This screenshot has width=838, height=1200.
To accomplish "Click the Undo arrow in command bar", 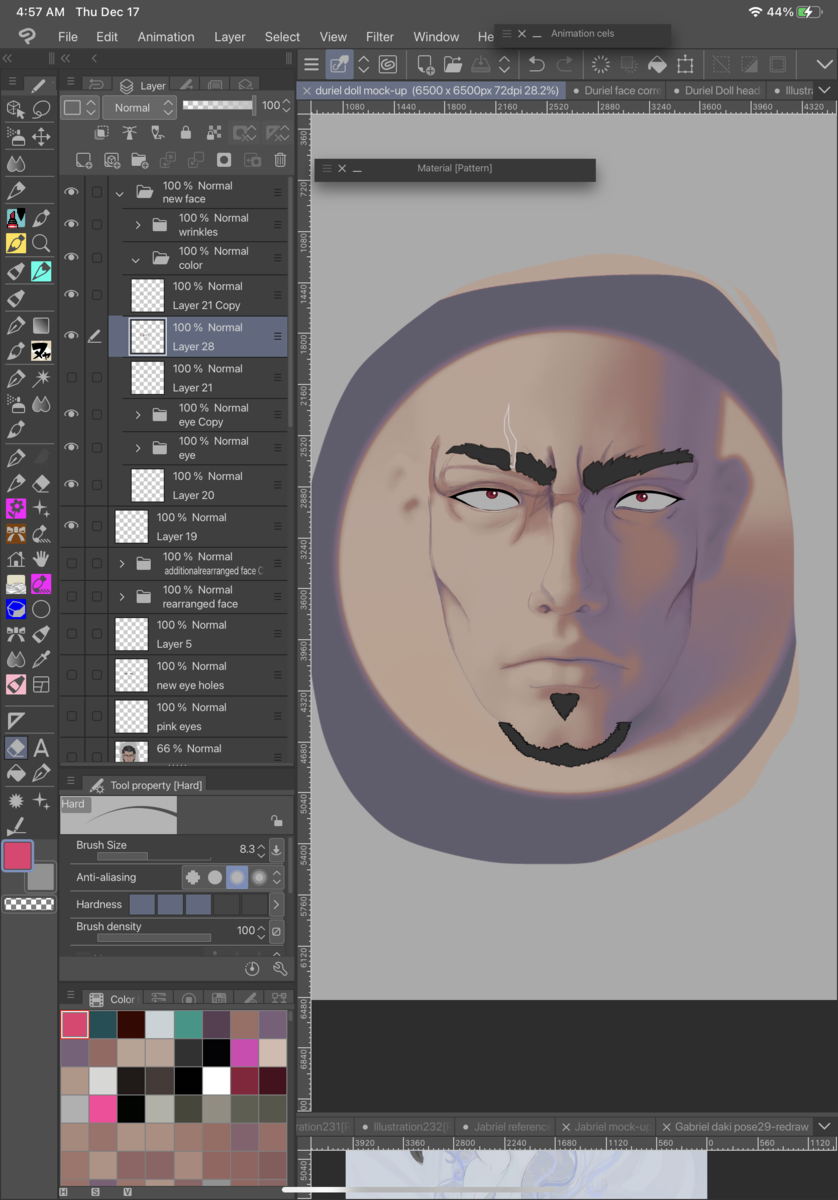I will 536,65.
